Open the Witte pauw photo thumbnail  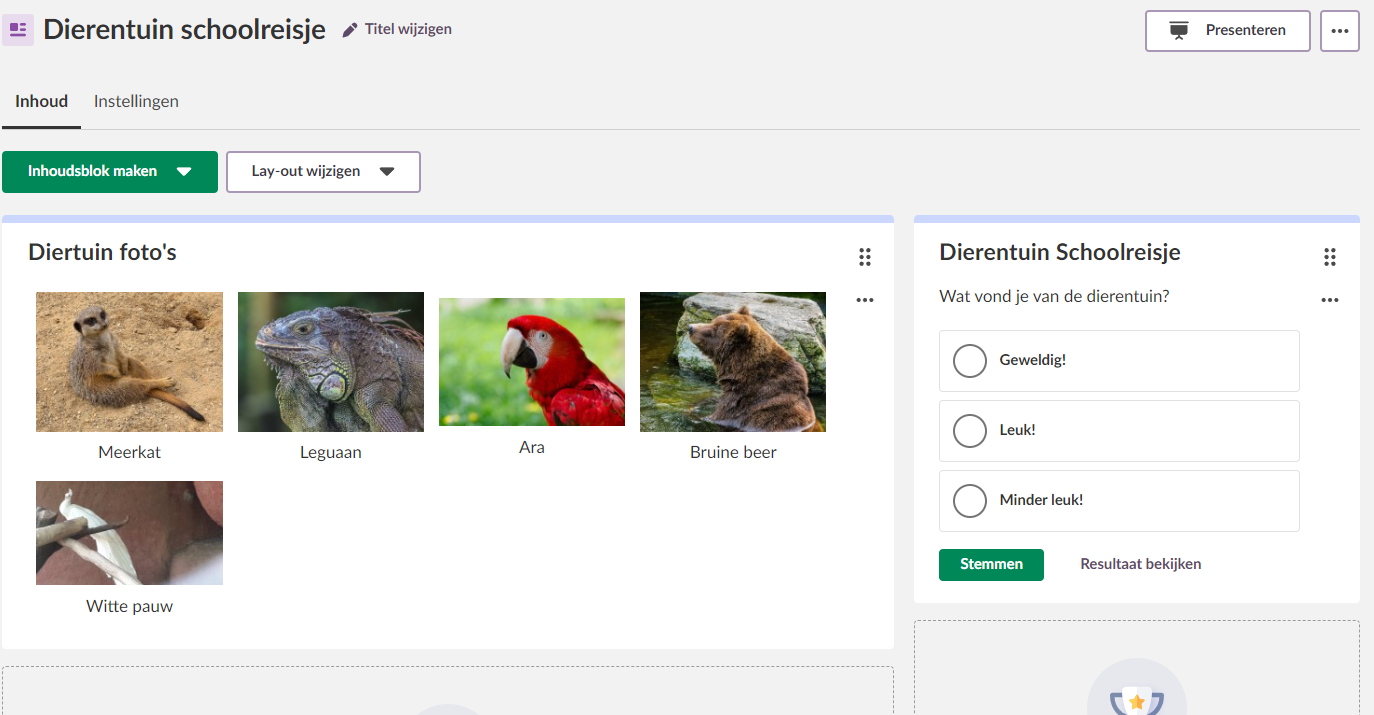coord(129,533)
